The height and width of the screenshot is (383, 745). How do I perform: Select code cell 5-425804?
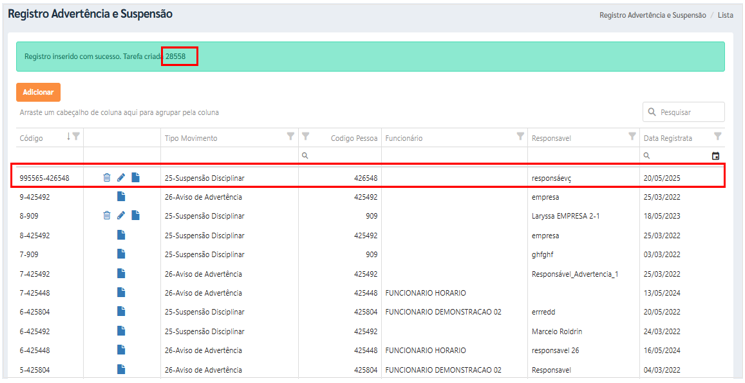(35, 370)
